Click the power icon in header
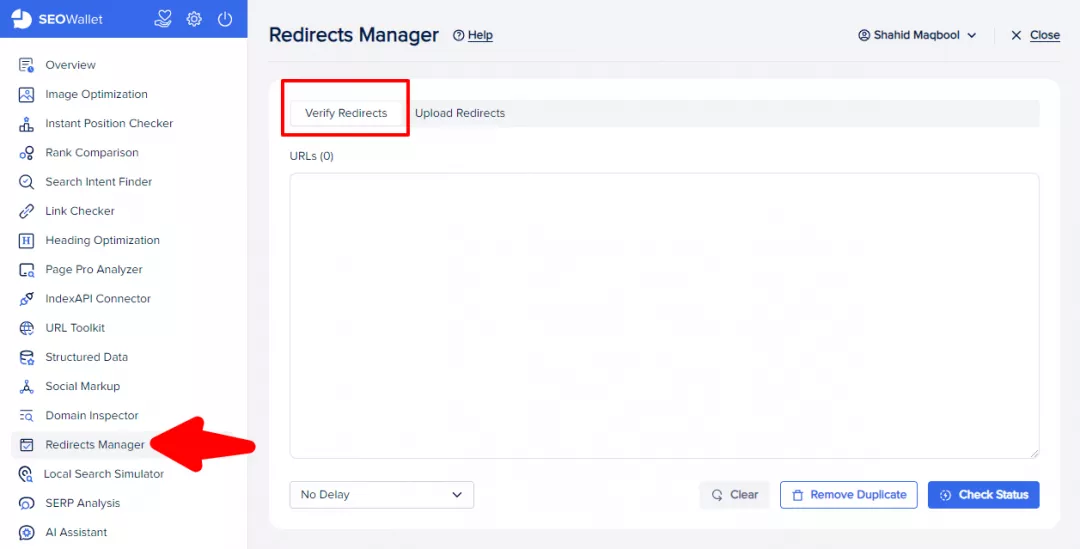 click(x=225, y=19)
